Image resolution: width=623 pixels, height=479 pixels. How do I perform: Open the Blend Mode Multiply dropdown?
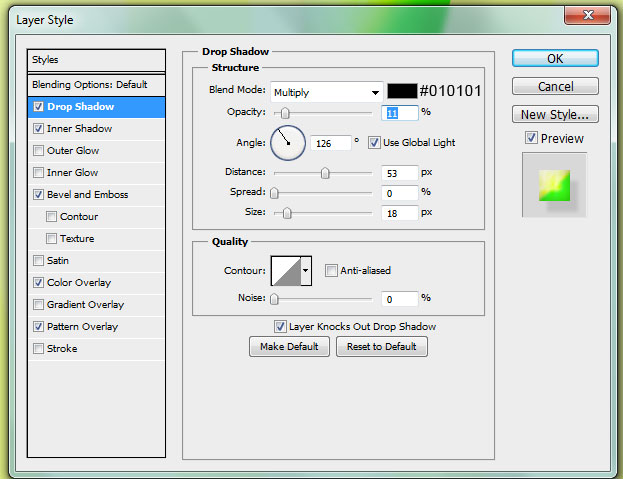pyautogui.click(x=326, y=92)
